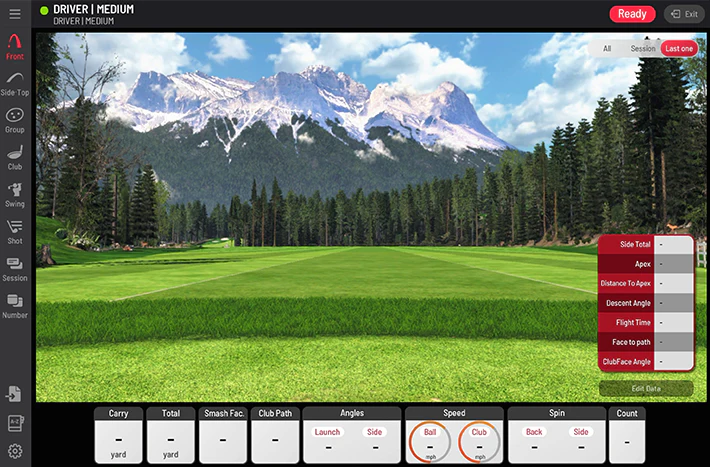
Task: Click the Edit Data button
Action: 646,388
